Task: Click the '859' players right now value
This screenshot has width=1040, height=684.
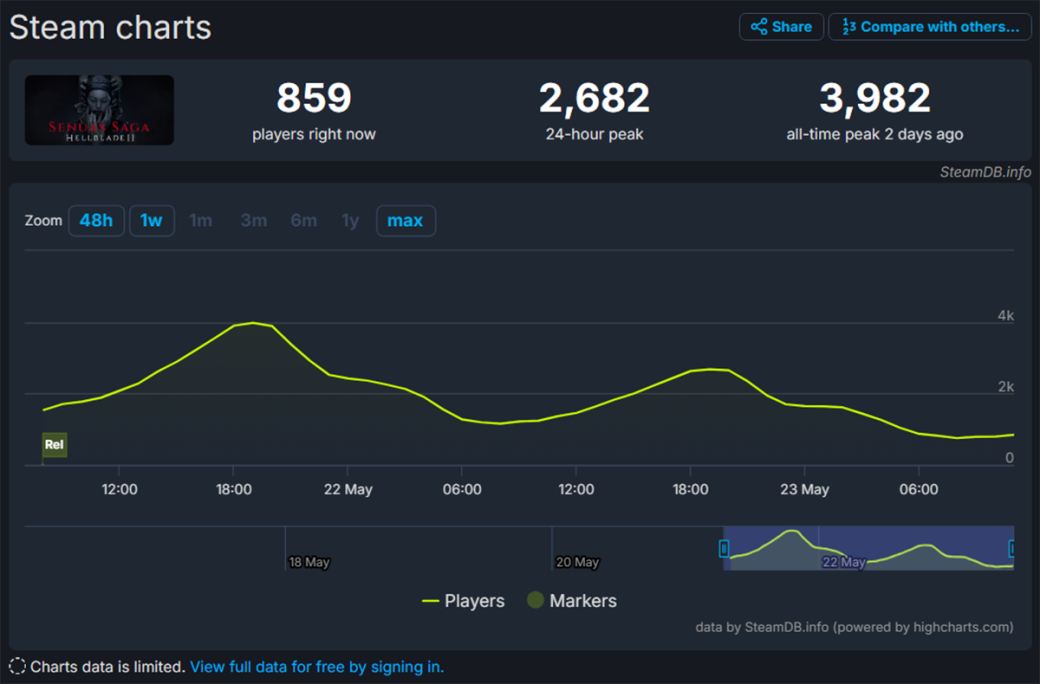Action: [314, 98]
